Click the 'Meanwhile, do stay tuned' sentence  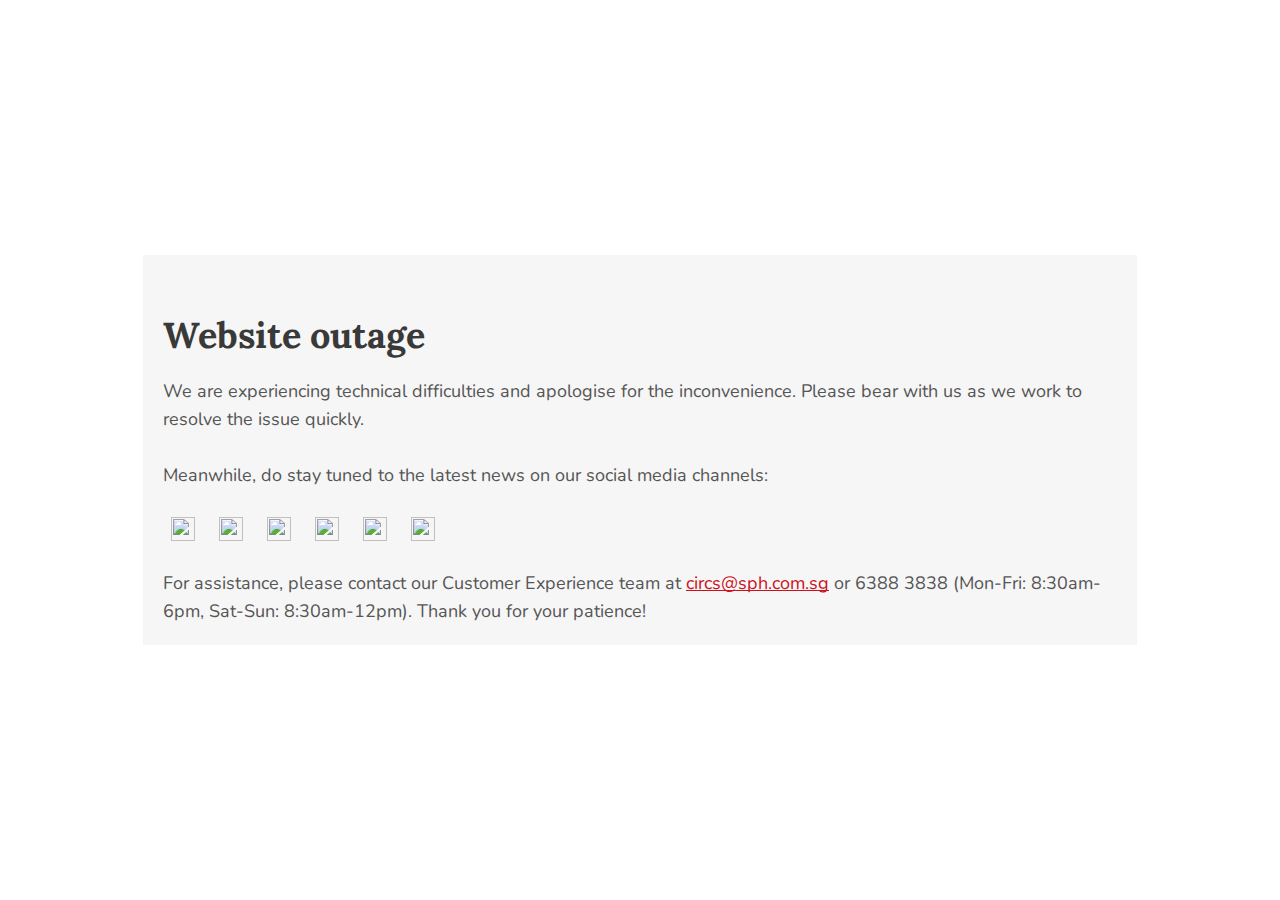point(465,475)
